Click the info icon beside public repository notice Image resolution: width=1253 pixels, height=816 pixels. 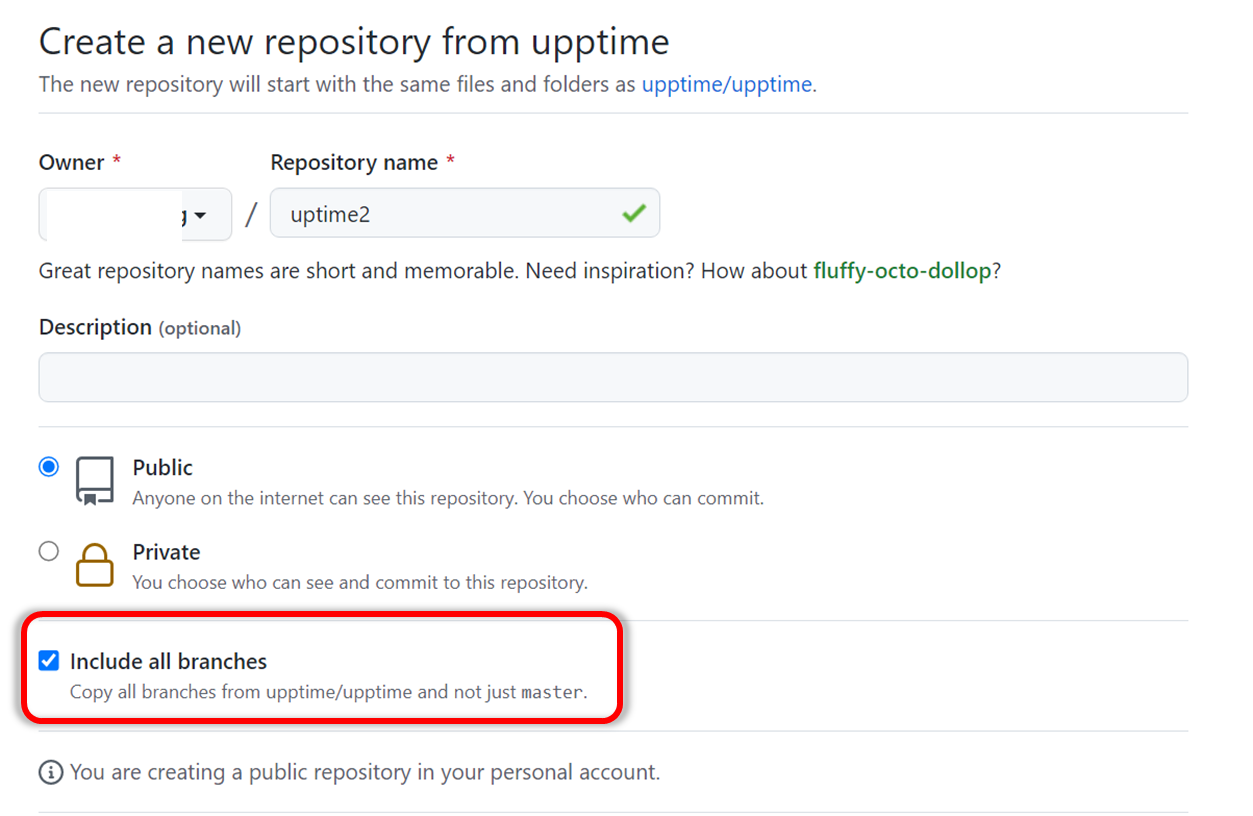(49, 772)
